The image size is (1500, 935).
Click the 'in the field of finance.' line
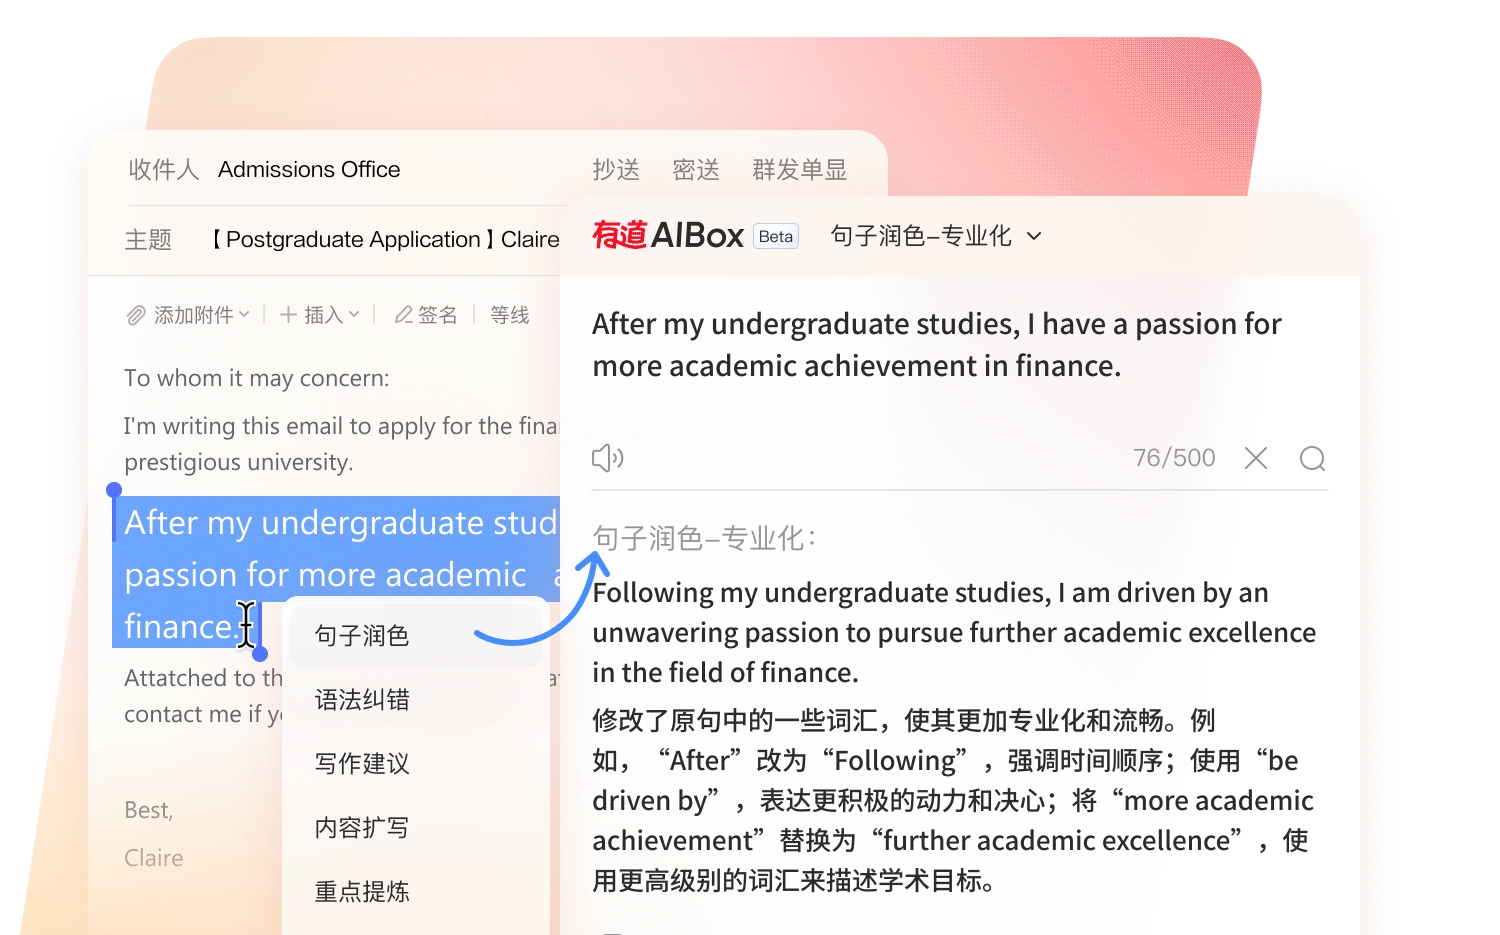725,673
